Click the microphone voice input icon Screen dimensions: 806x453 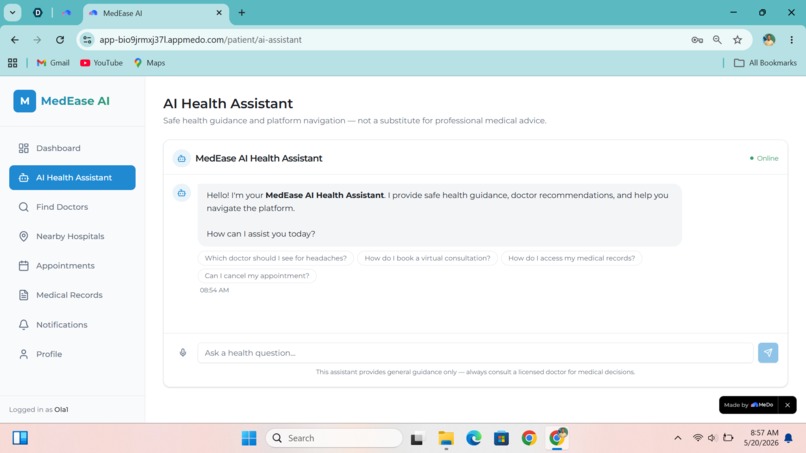tap(182, 353)
